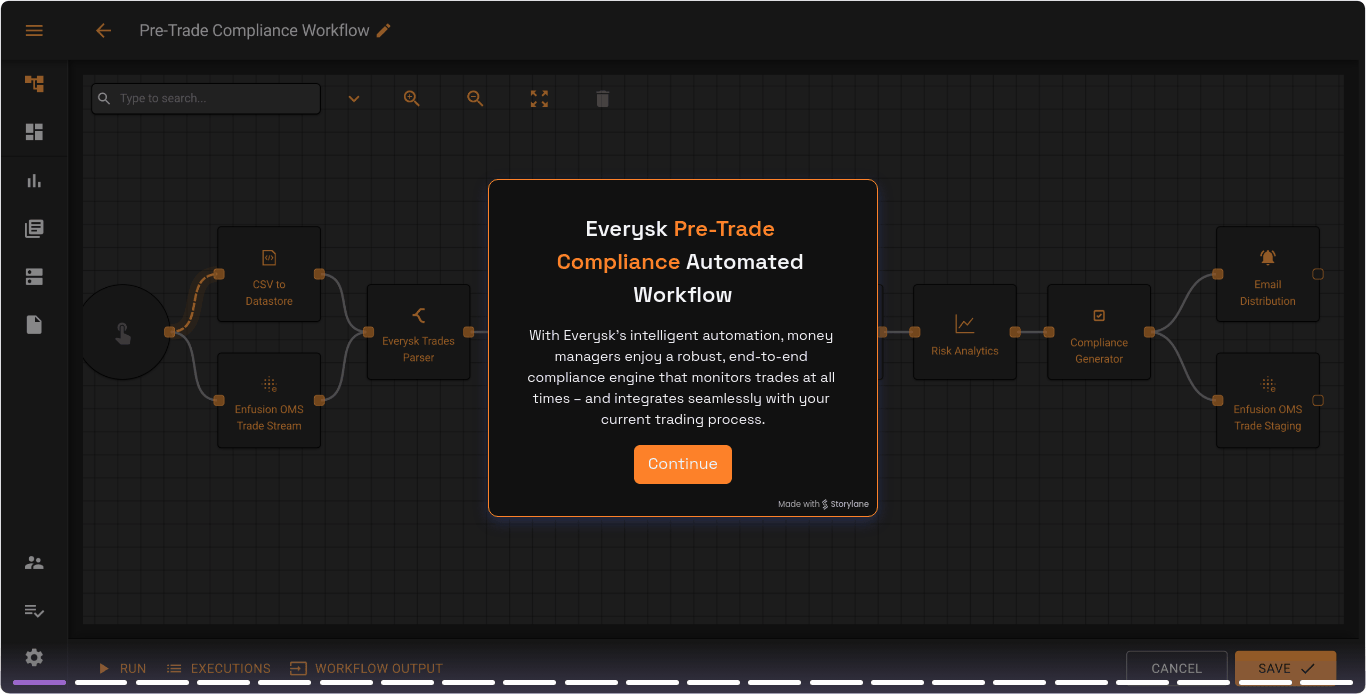Open the WORKFLOW OUTPUT tab
1366x694 pixels.
point(366,668)
